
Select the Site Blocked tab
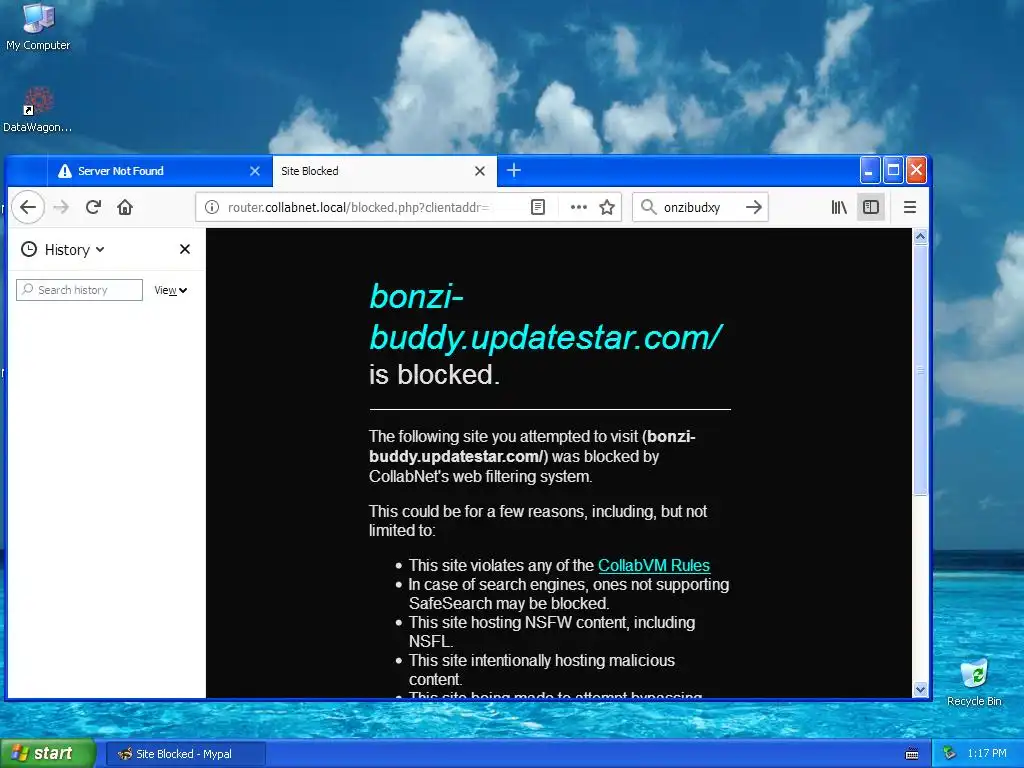(x=384, y=171)
